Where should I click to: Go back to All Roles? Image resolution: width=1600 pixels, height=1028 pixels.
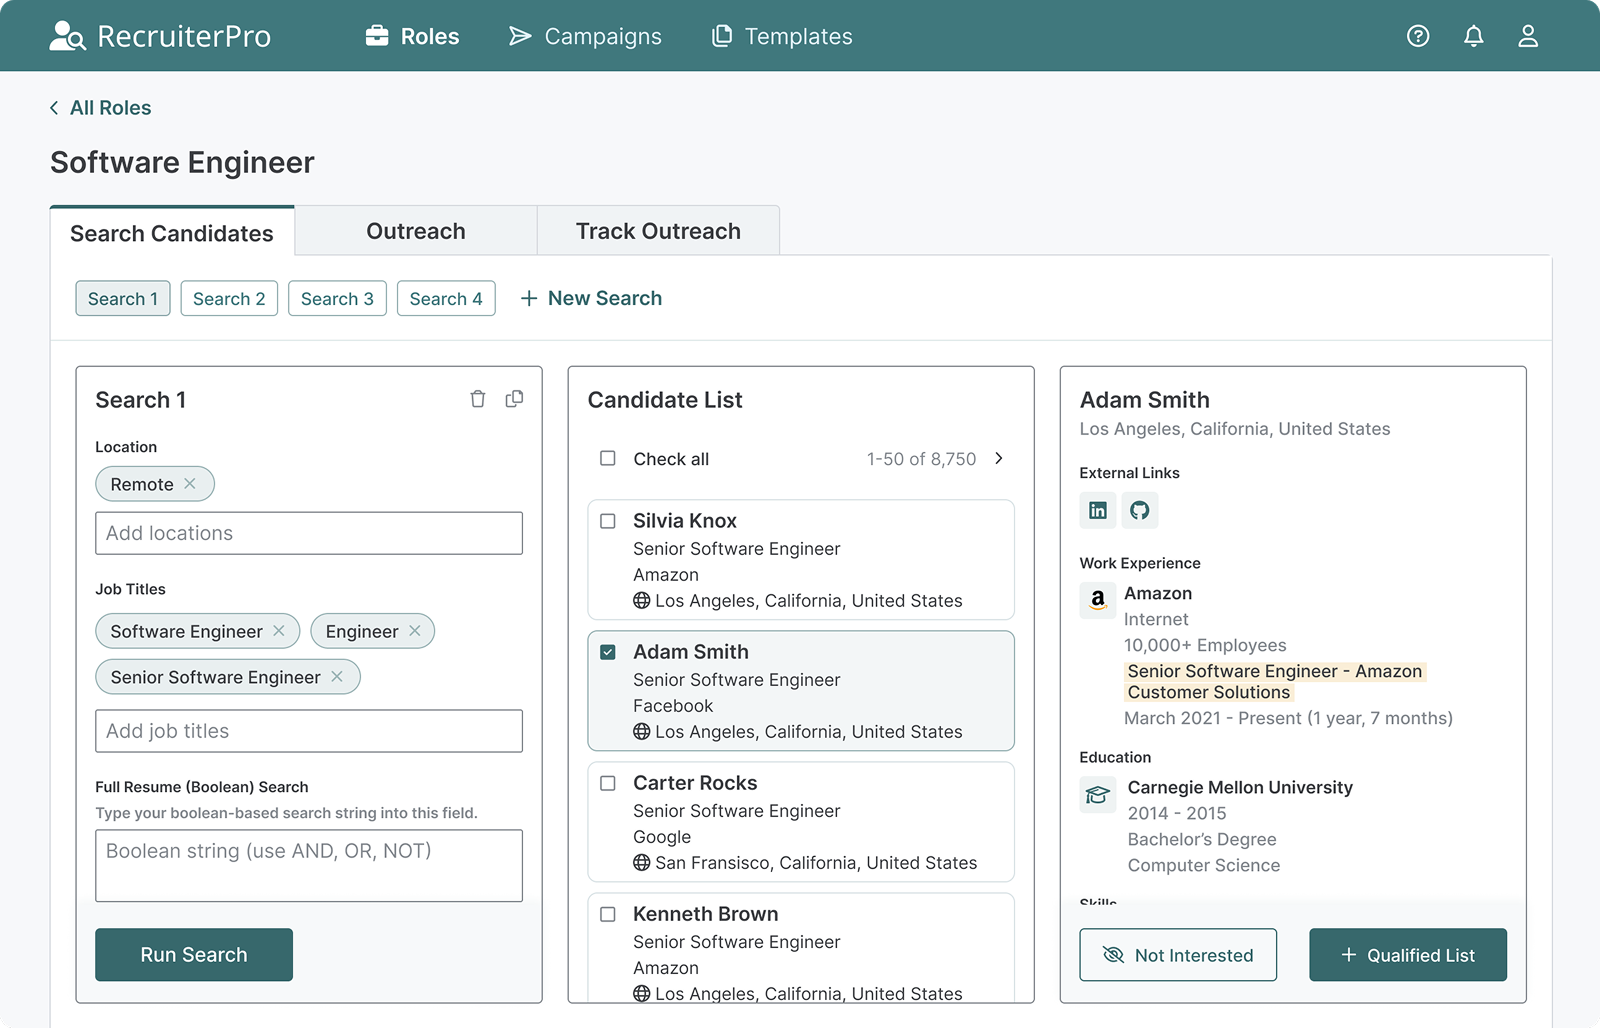(100, 108)
